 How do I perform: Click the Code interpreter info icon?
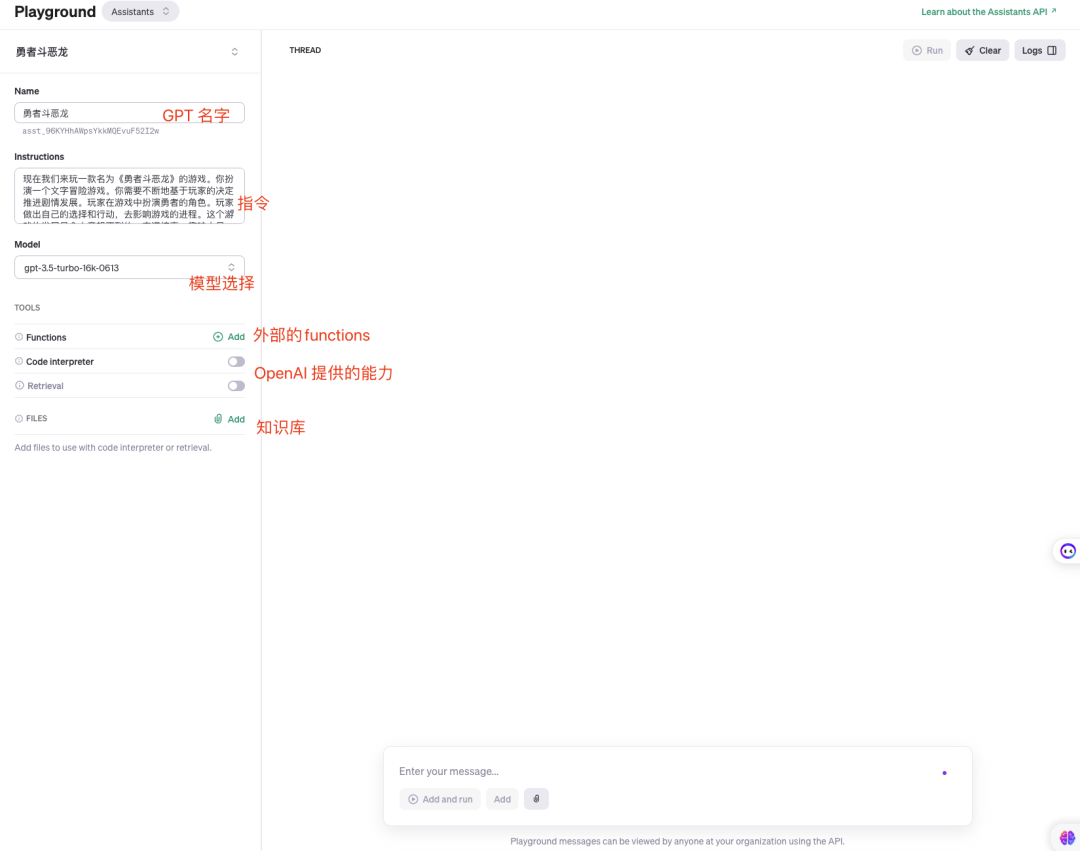(19, 361)
